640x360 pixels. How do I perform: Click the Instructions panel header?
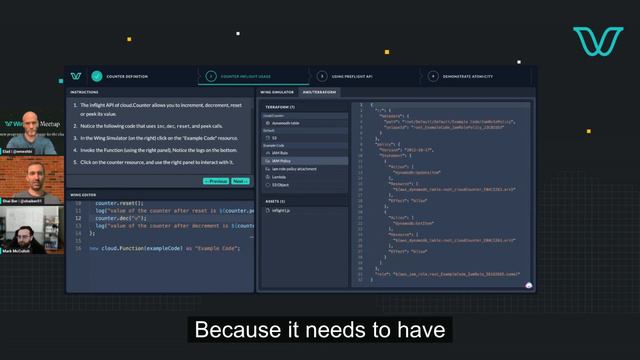point(84,92)
